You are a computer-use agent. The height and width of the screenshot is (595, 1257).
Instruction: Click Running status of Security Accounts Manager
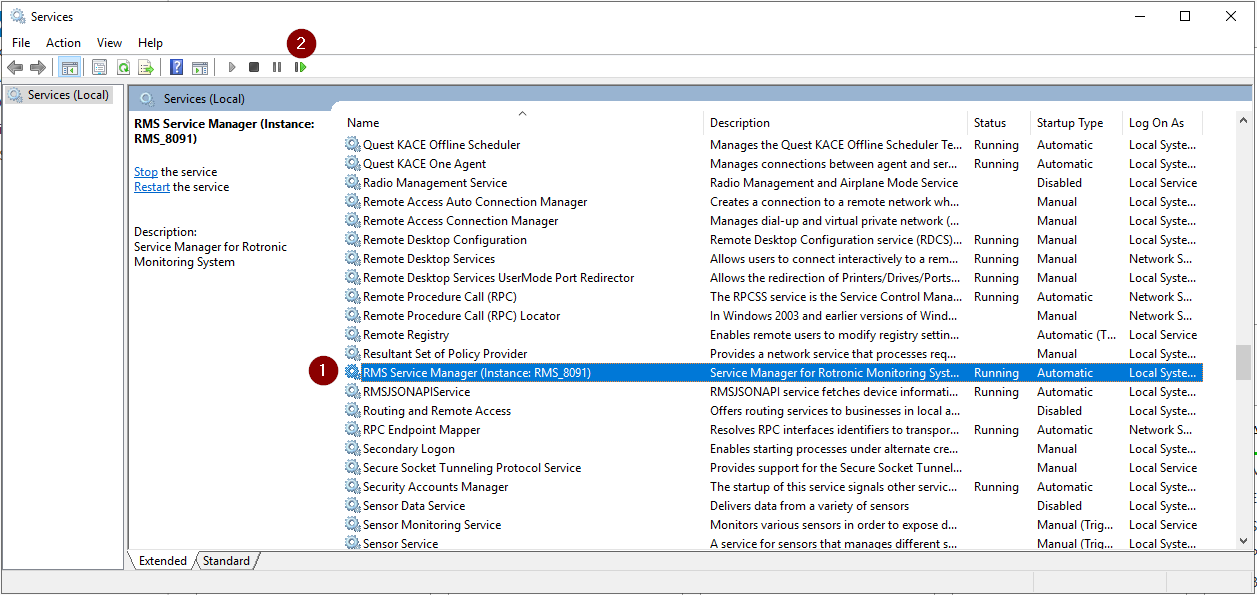click(x=996, y=487)
